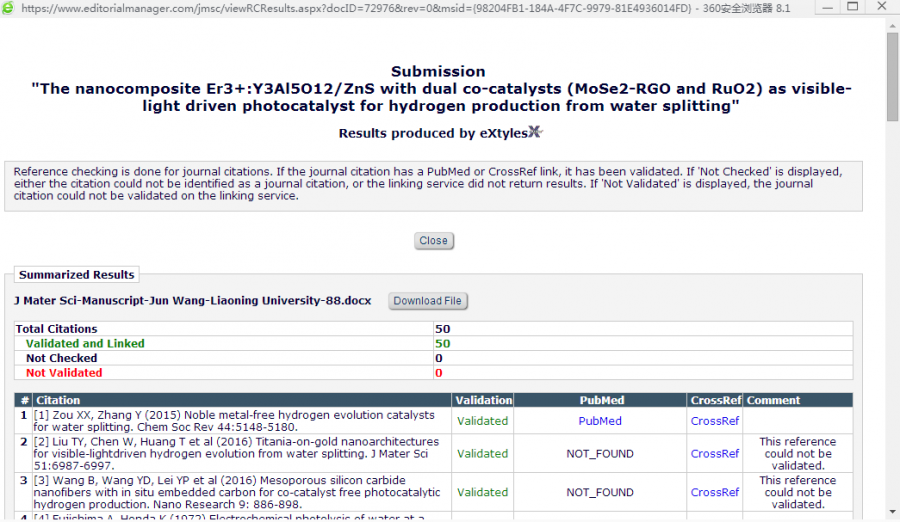Click Validated status for citation 1
The width and height of the screenshot is (900, 522).
[482, 421]
